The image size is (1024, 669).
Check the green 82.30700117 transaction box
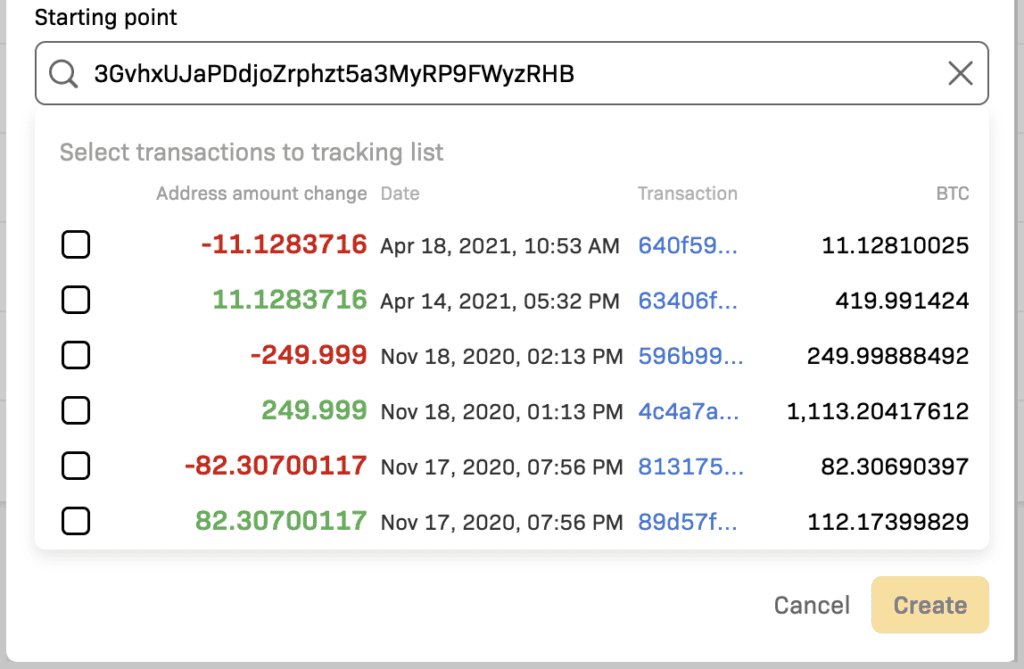(x=76, y=521)
